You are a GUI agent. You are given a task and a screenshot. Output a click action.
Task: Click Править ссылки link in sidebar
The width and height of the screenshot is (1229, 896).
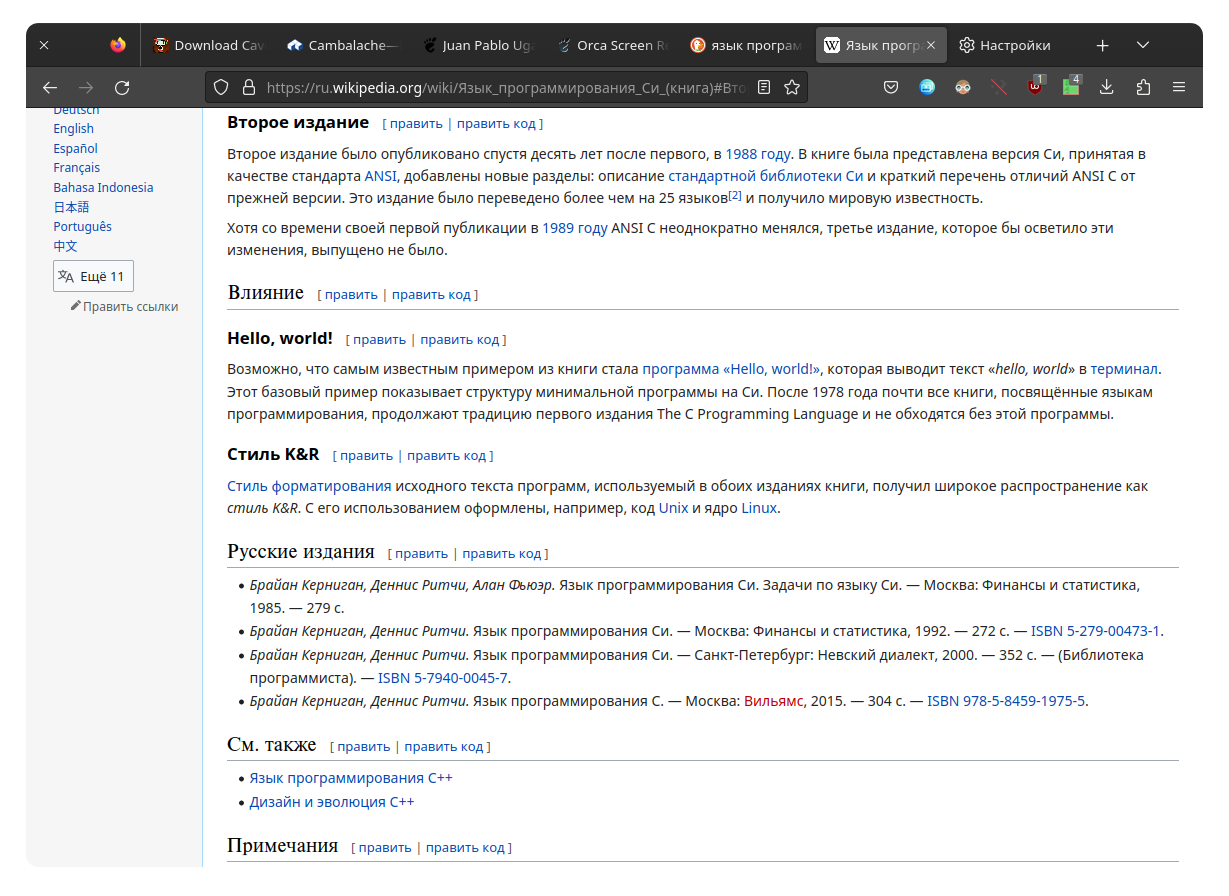point(131,306)
